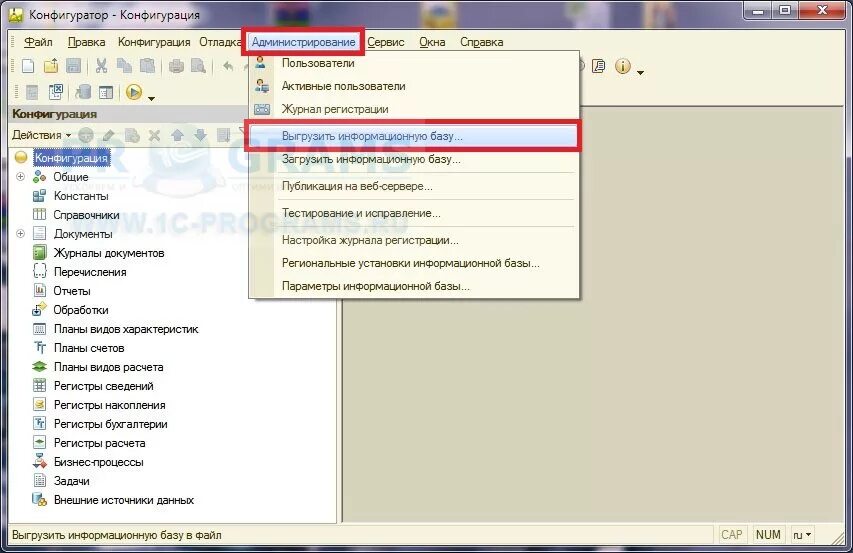Start debugging with the yellow play icon

point(134,92)
